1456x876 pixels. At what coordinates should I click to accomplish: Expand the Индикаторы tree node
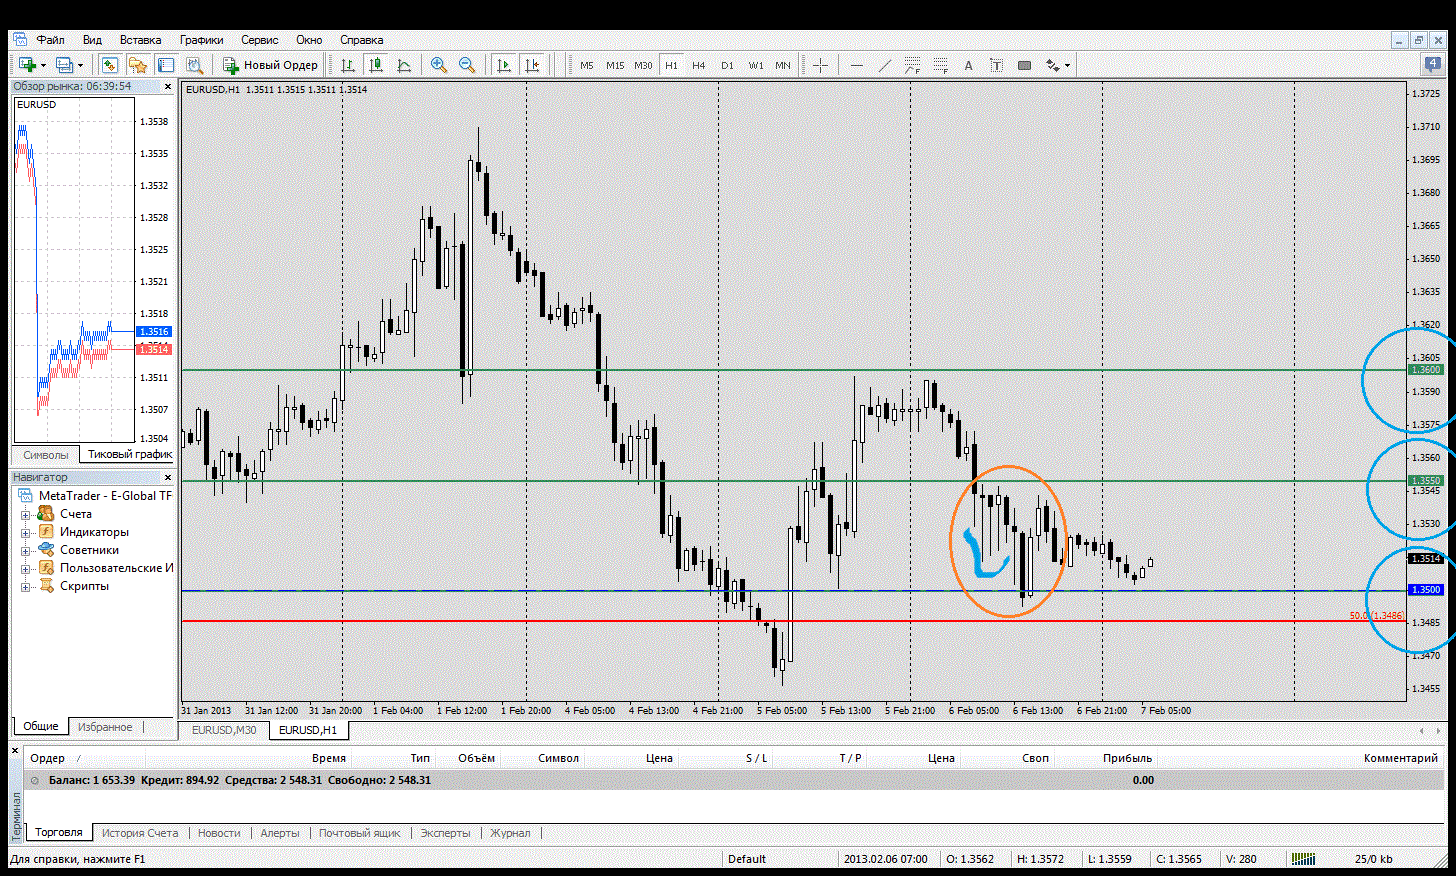tap(25, 532)
